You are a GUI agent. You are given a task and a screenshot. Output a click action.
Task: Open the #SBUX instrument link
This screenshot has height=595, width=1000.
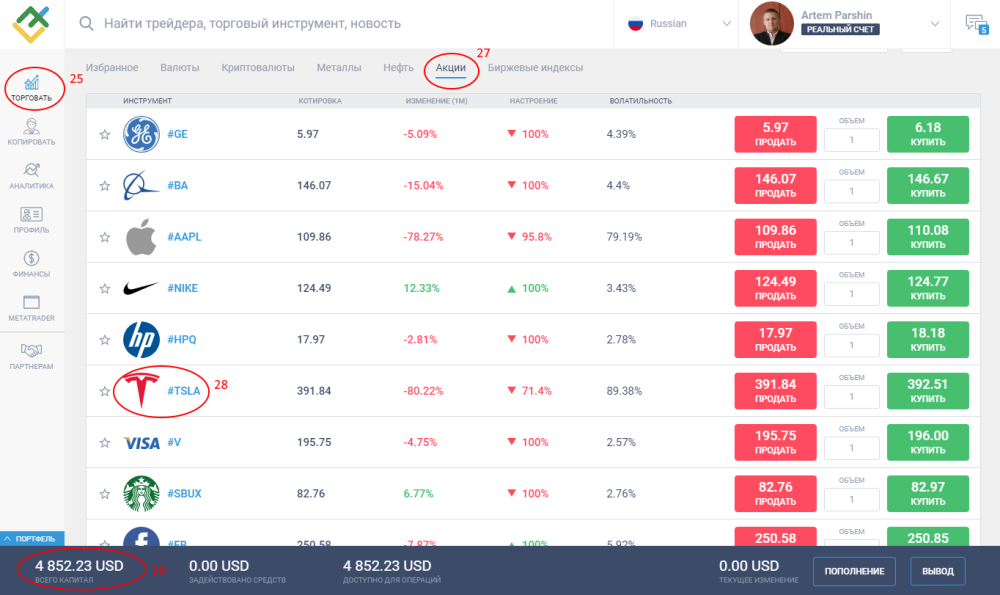point(184,494)
